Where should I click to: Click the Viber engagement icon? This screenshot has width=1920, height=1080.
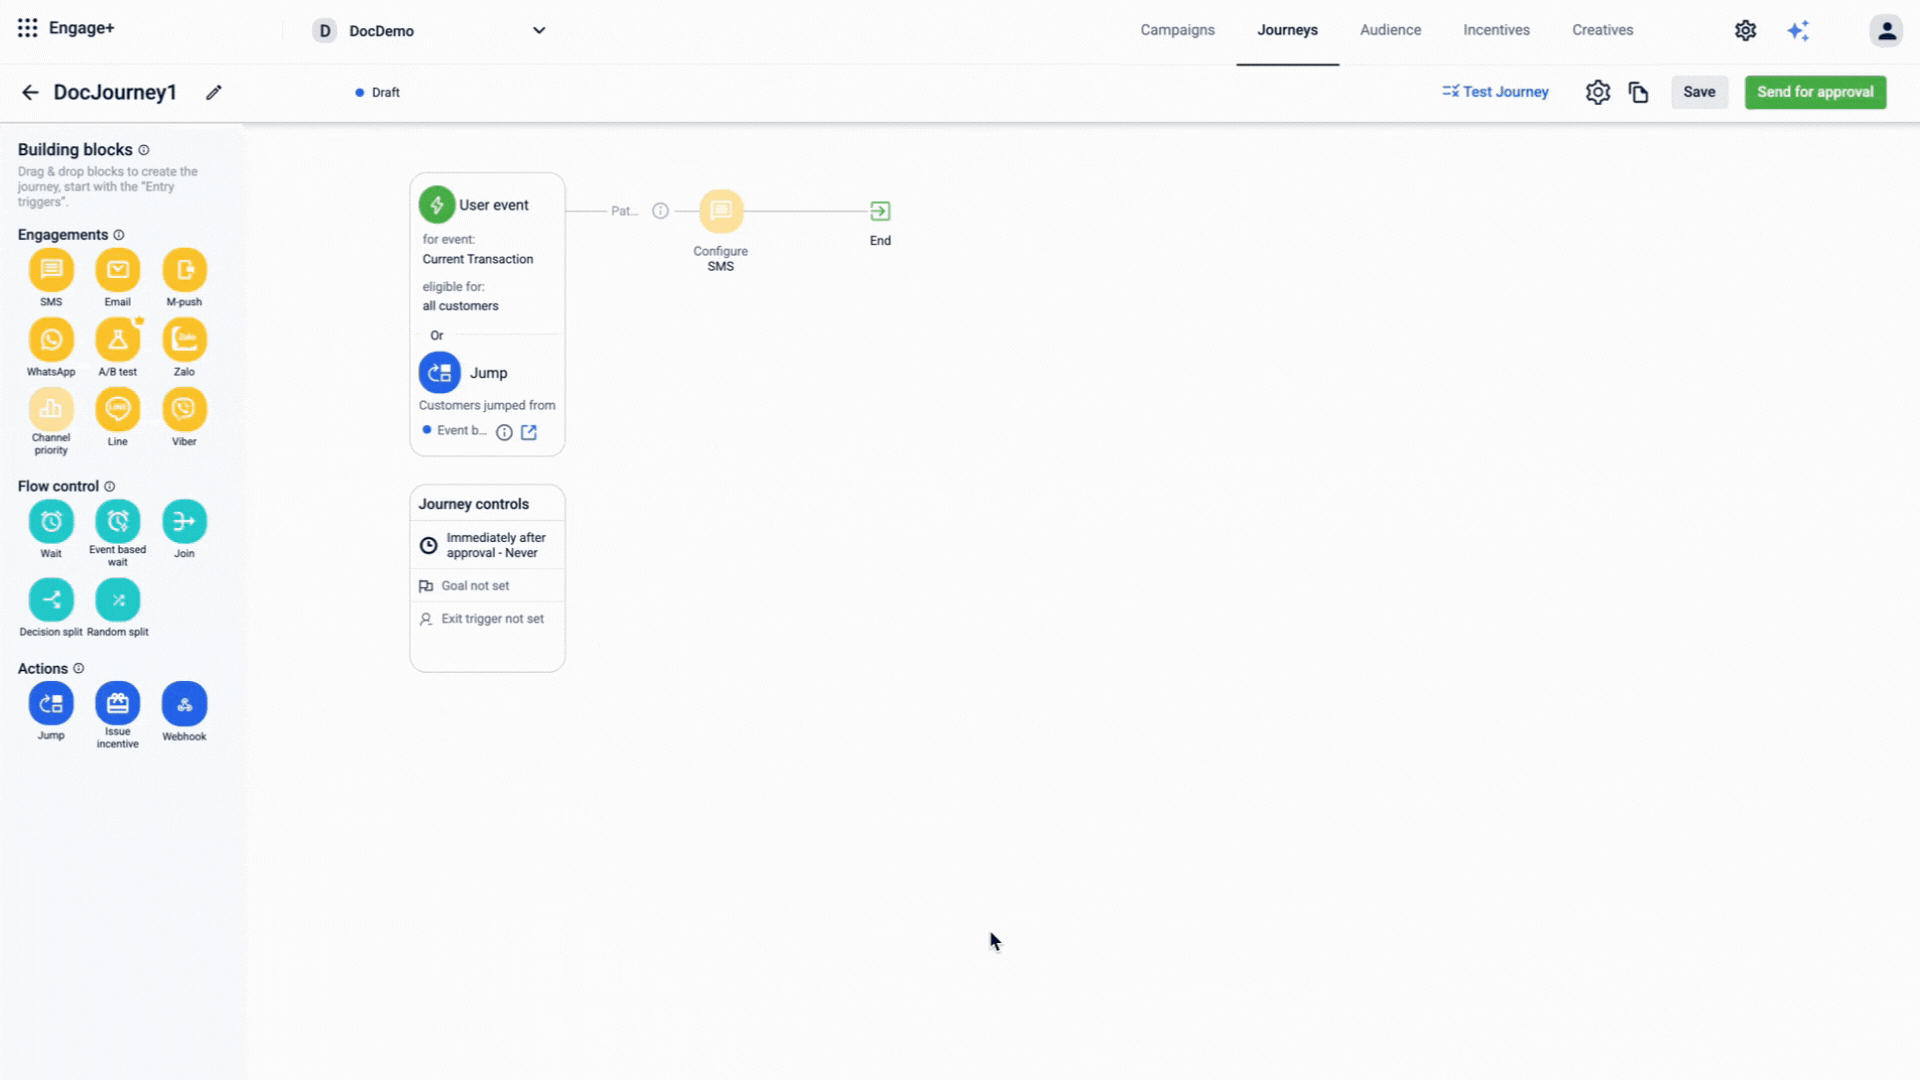[184, 409]
